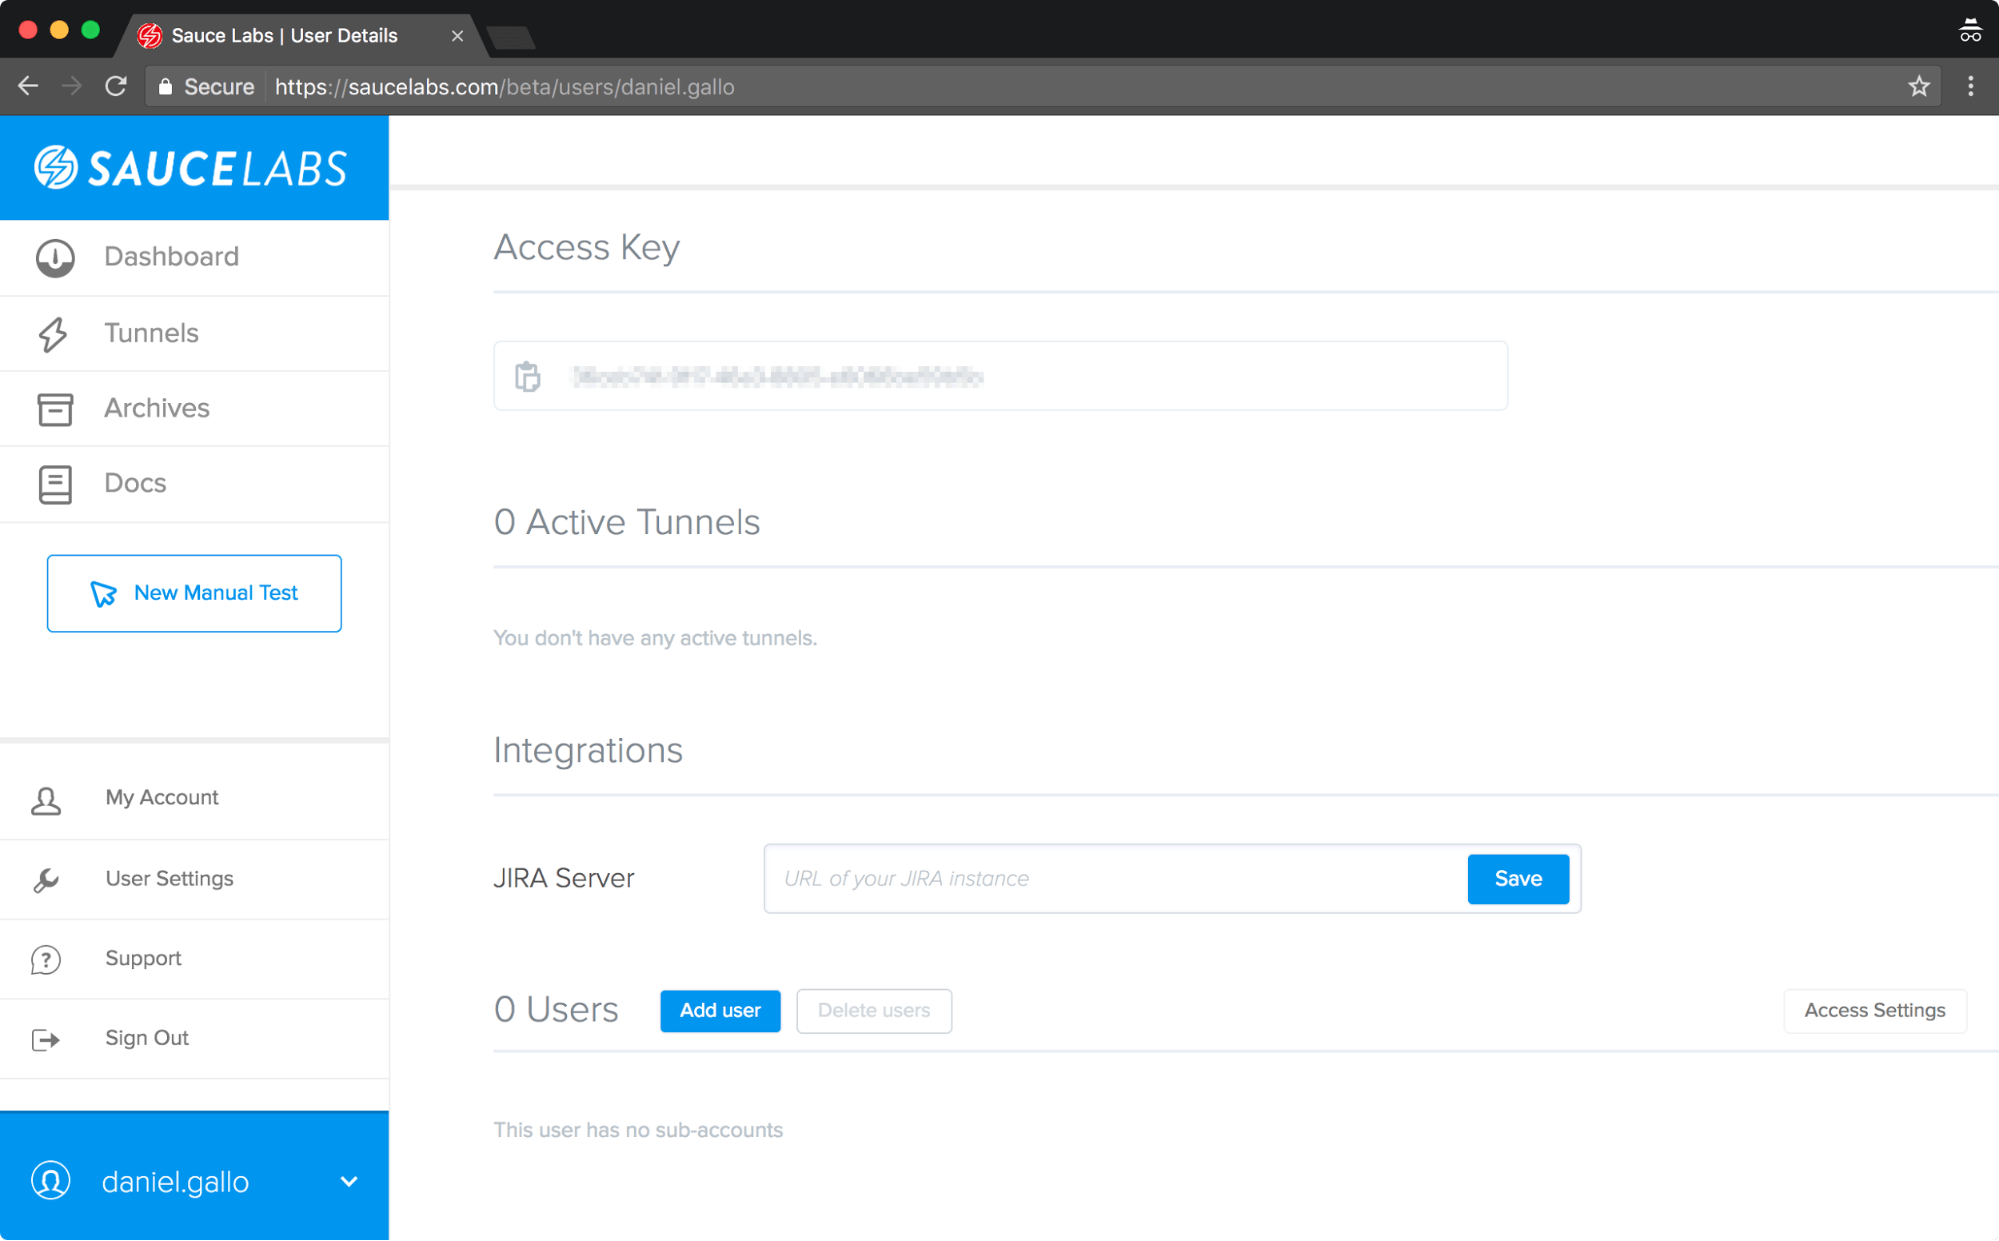
Task: Click 'This user has no sub-accounts' text
Action: (x=638, y=1130)
